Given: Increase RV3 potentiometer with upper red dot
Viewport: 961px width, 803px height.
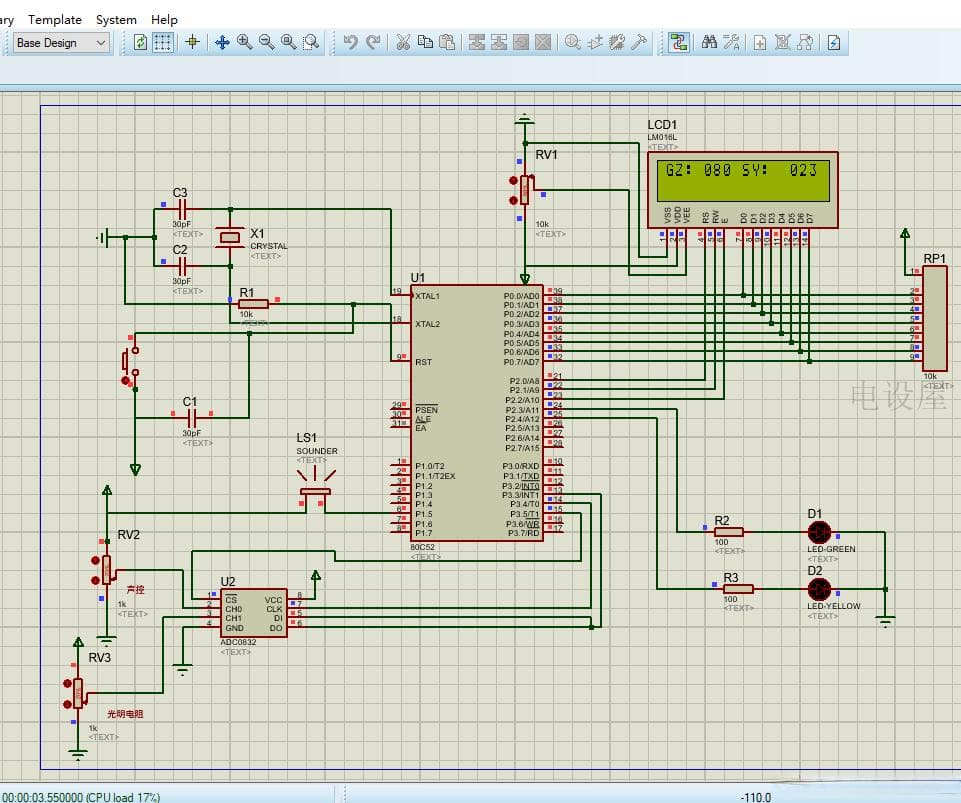Looking at the screenshot, I should (x=67, y=683).
